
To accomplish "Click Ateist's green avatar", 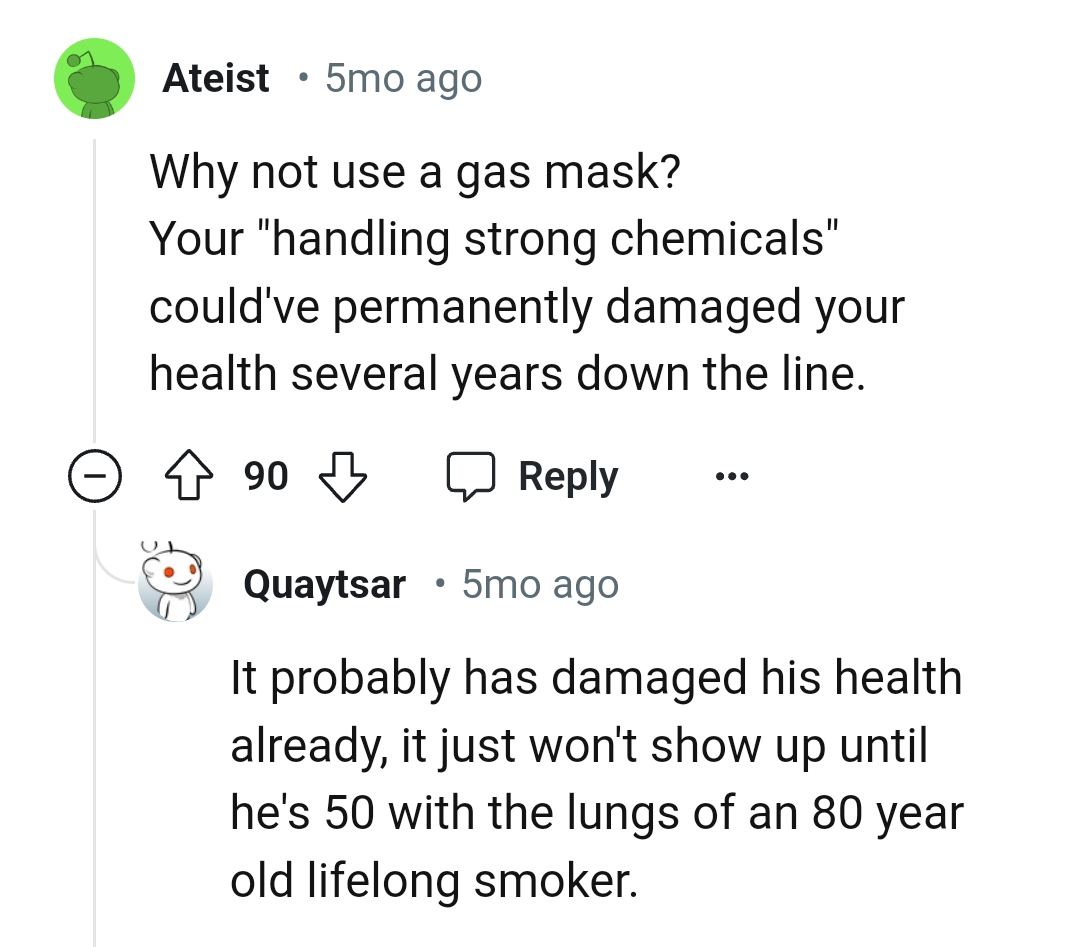I will click(94, 79).
